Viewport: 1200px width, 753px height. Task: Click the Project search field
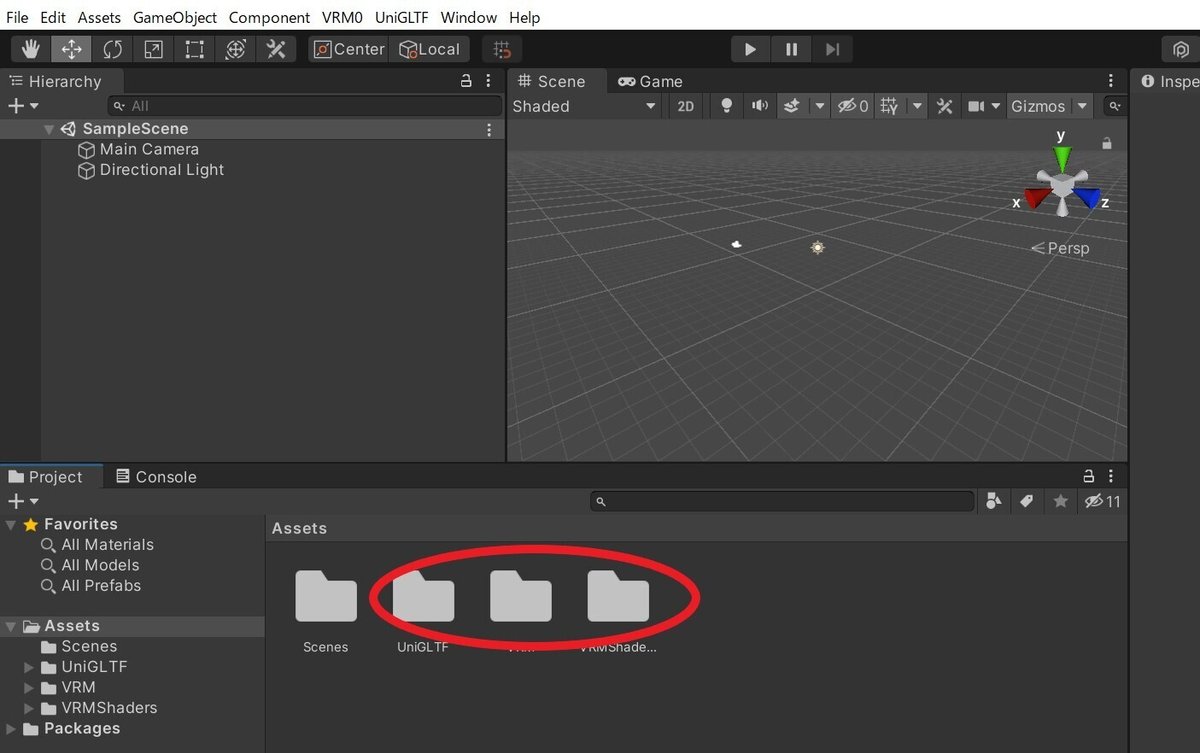pyautogui.click(x=782, y=501)
